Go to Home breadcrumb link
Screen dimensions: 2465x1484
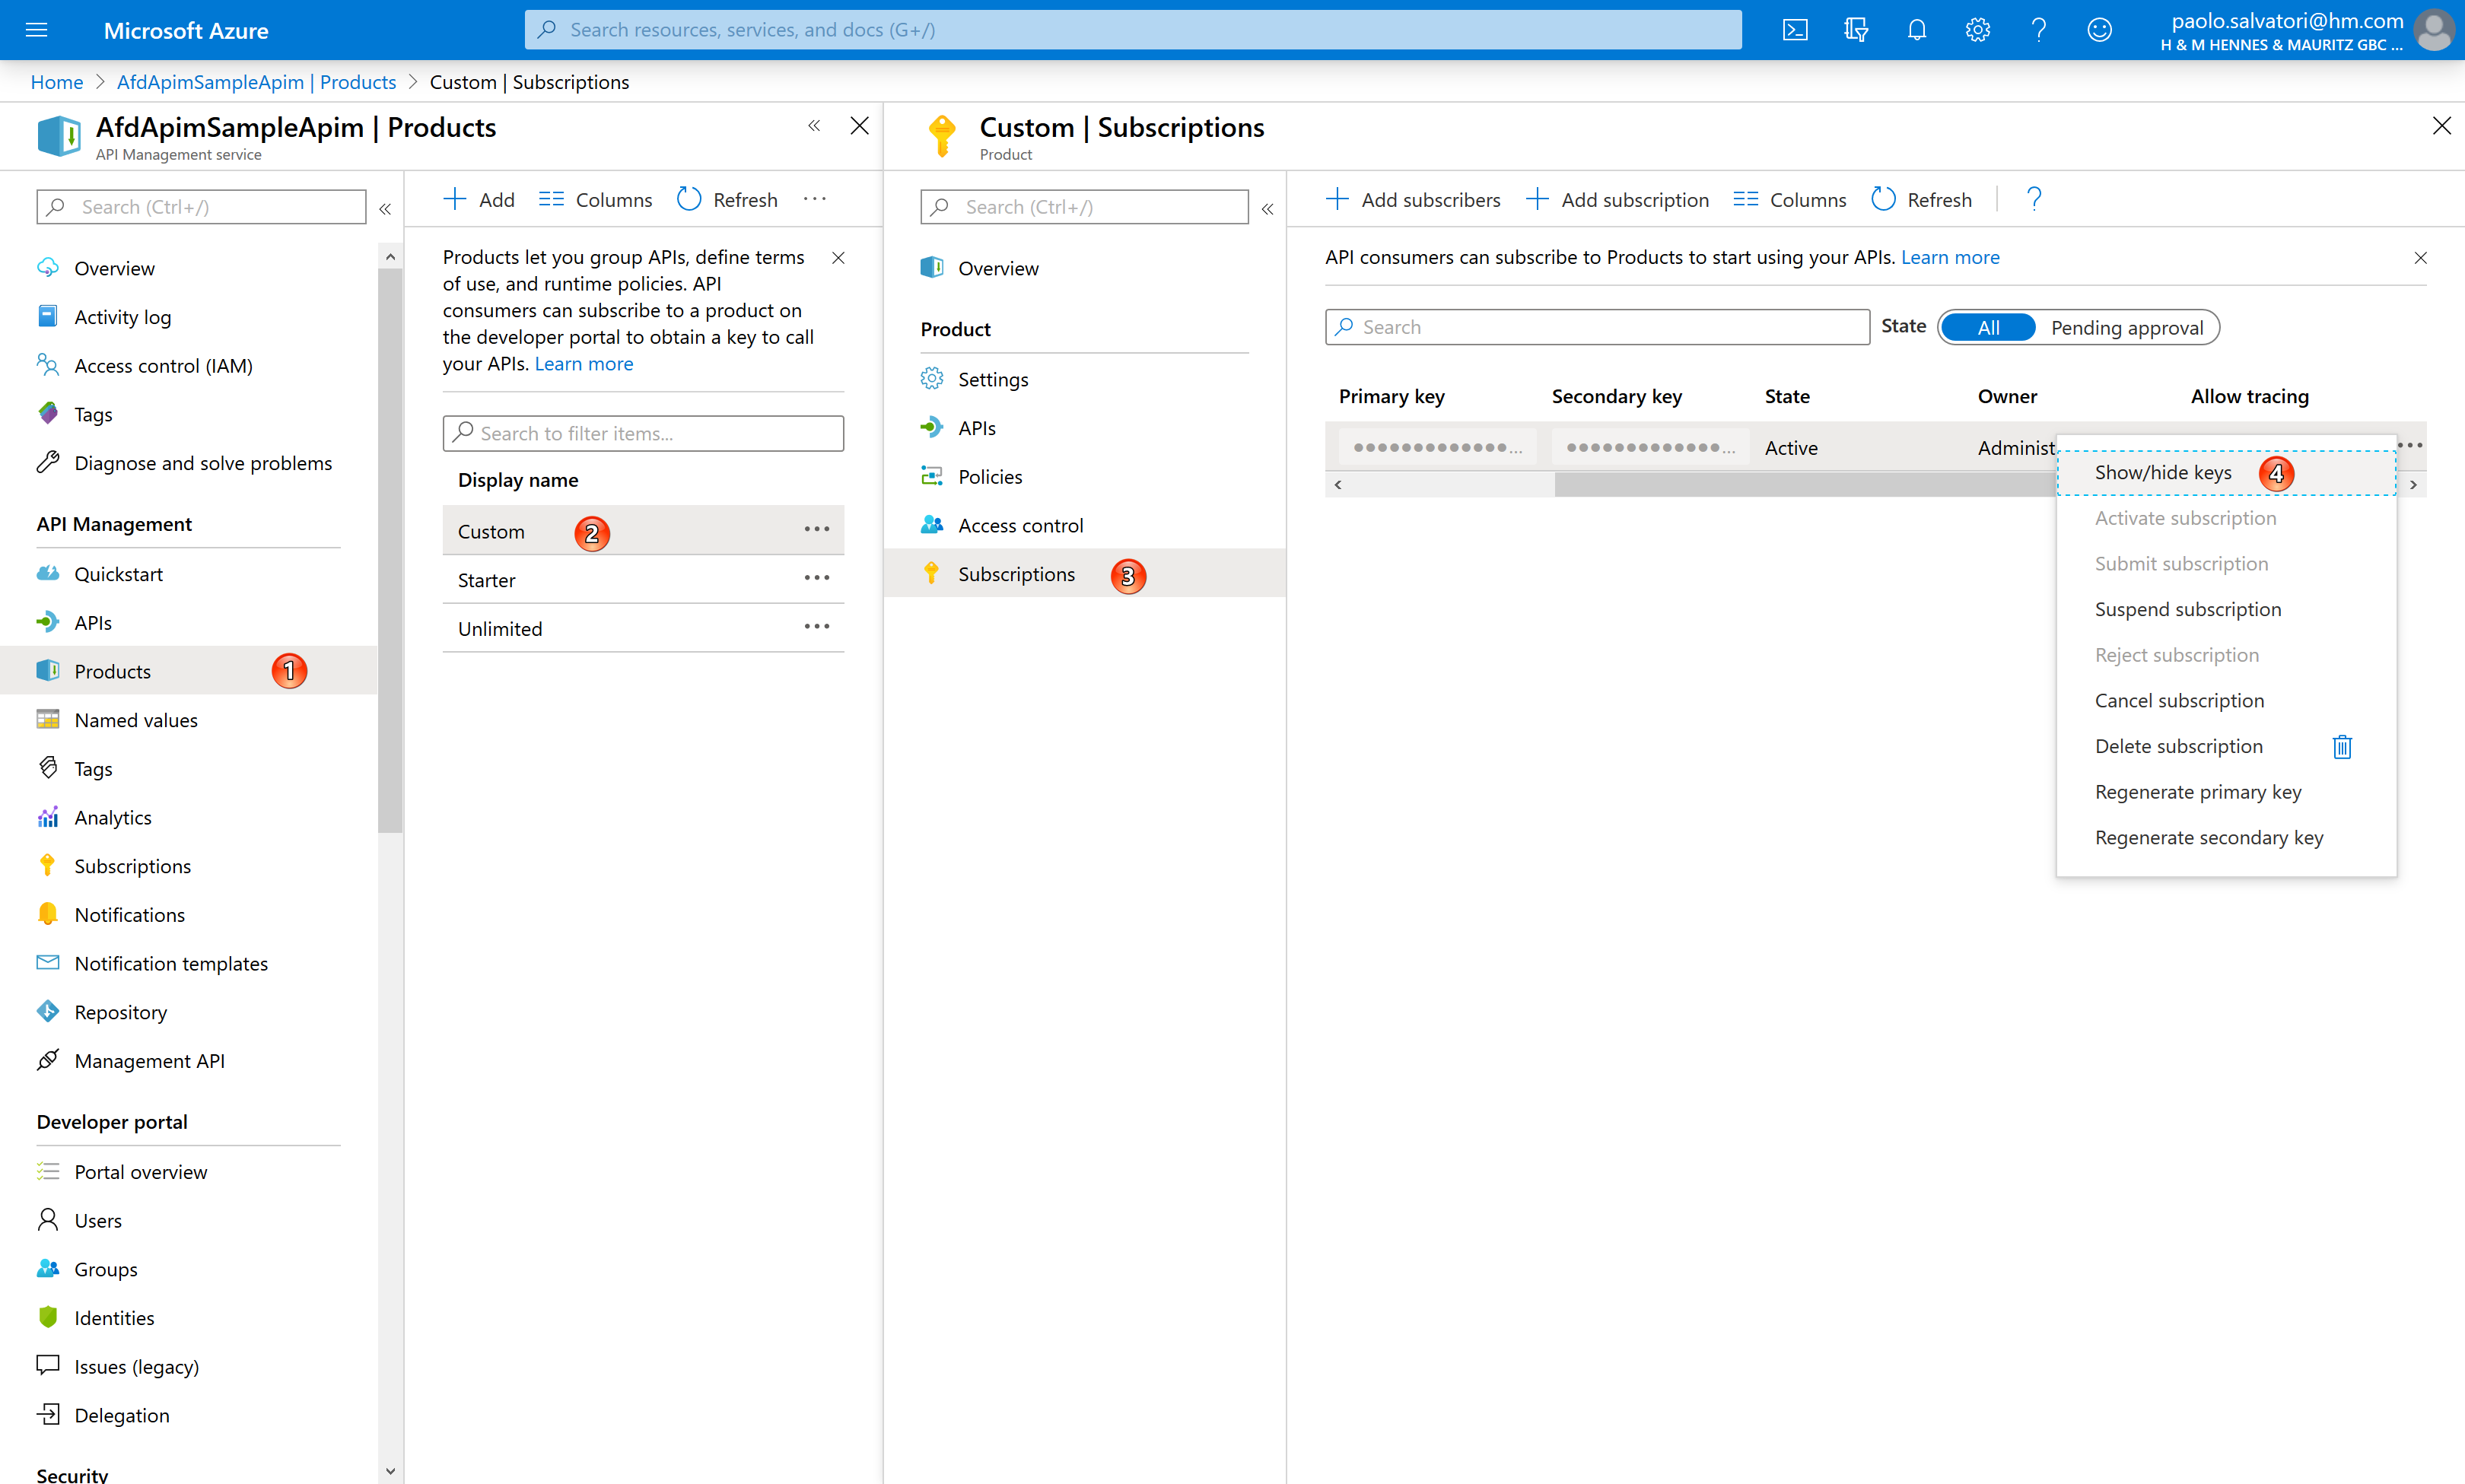tap(56, 82)
